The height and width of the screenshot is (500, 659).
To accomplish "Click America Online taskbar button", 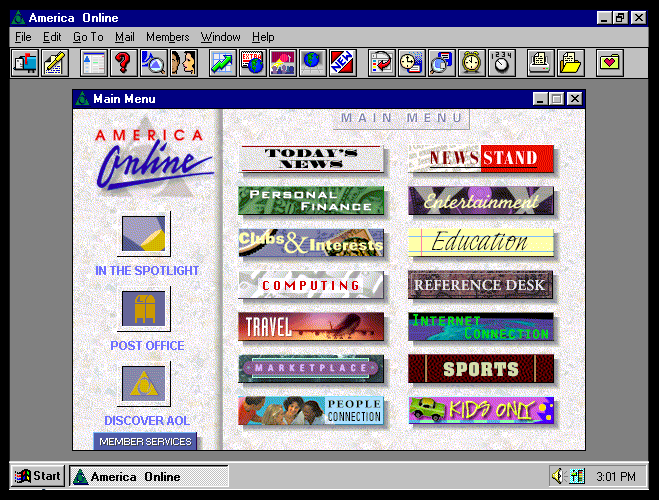I will 149,476.
